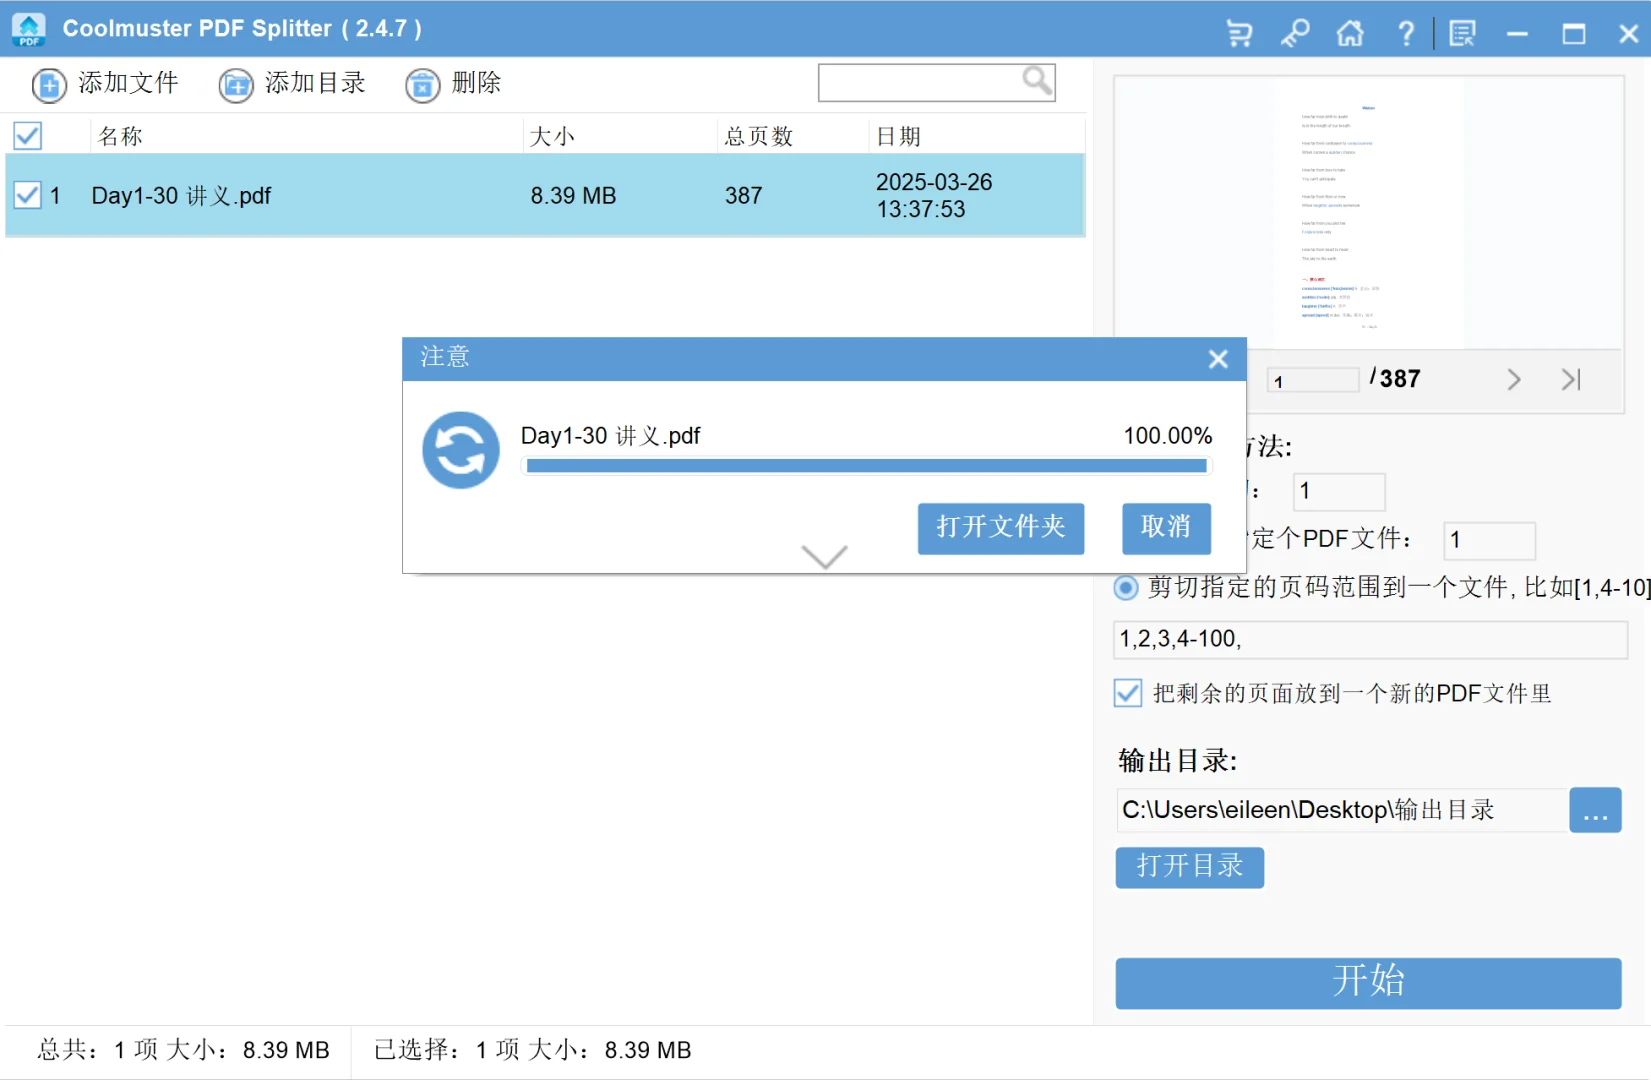The width and height of the screenshot is (1651, 1080).
Task: Click the PDF page preview thumbnail
Action: click(1369, 214)
